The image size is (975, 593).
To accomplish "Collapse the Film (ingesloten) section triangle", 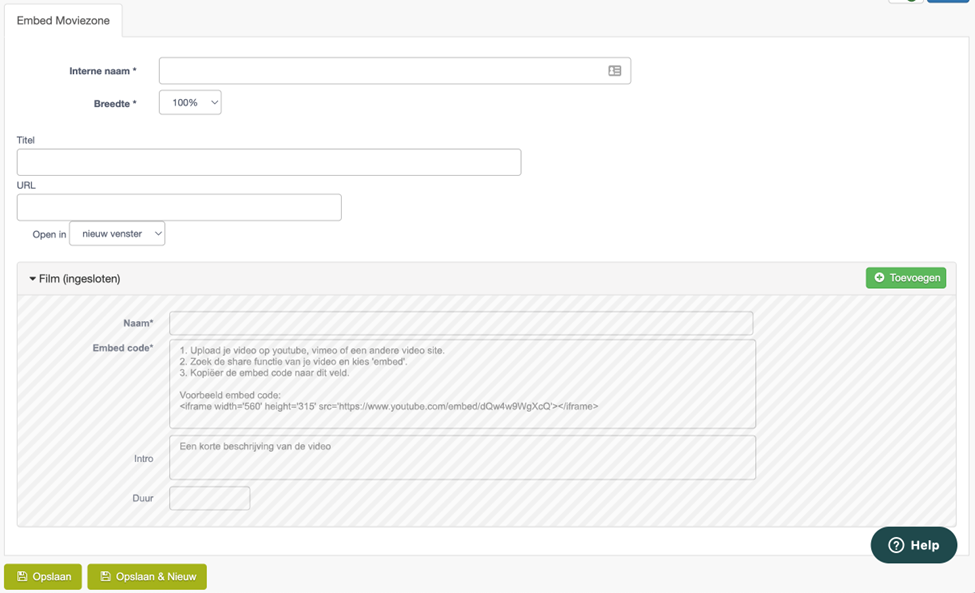I will 32,279.
